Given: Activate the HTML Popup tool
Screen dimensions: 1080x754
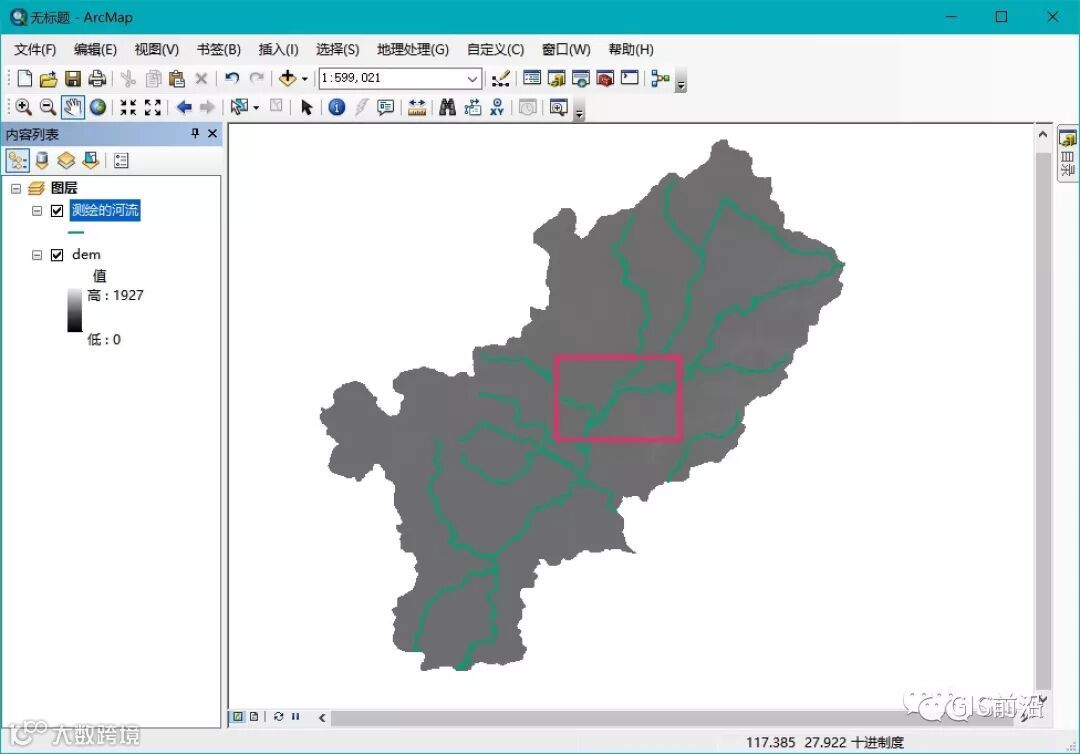Looking at the screenshot, I should 386,107.
